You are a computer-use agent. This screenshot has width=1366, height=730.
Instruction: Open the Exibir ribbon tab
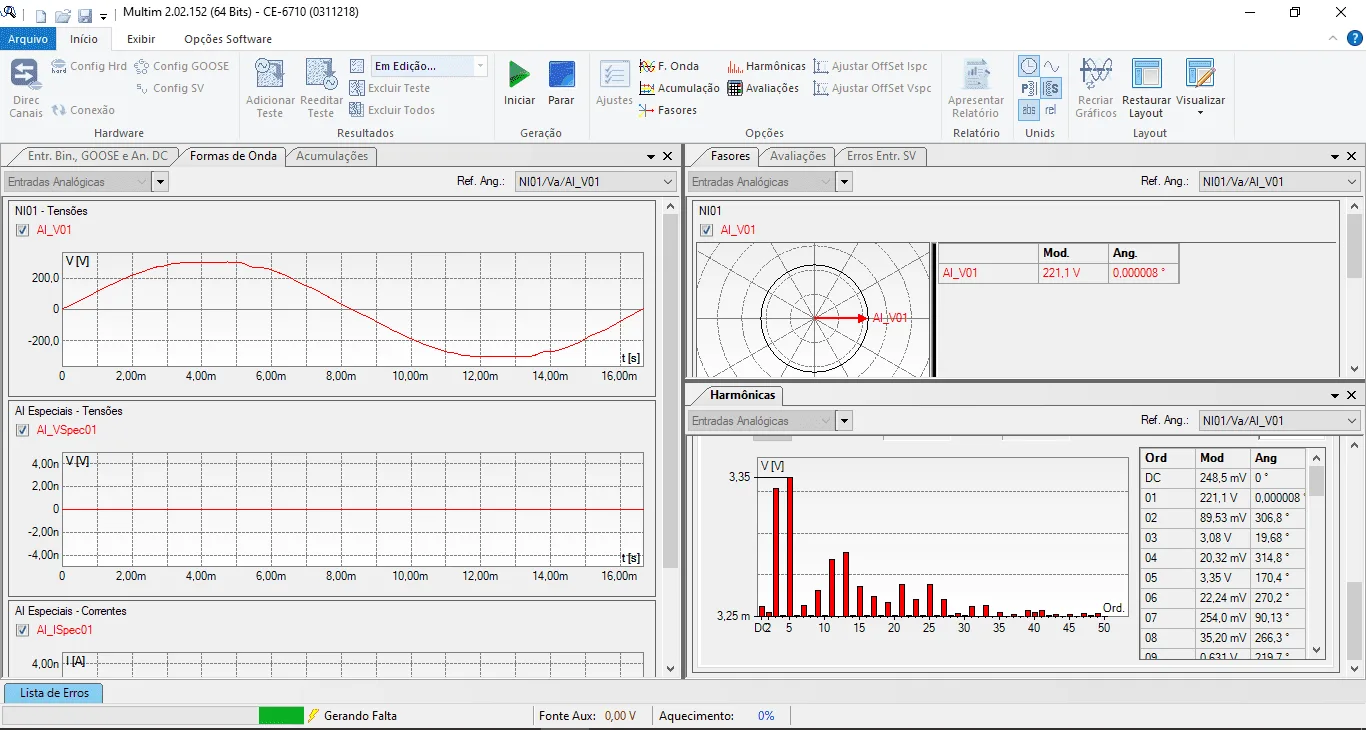pyautogui.click(x=141, y=39)
